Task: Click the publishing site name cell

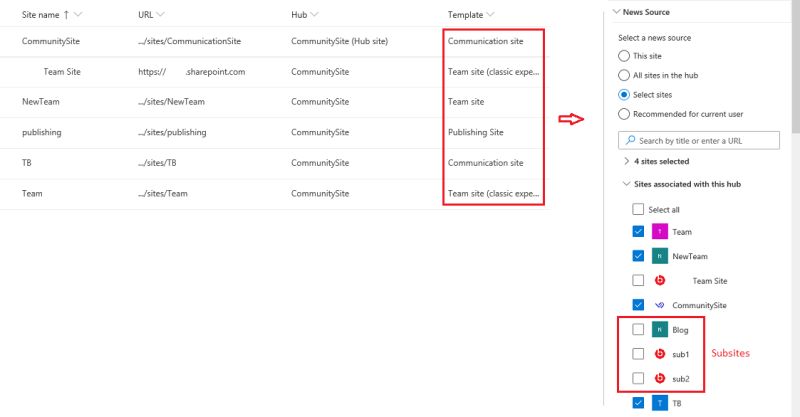Action: coord(41,133)
